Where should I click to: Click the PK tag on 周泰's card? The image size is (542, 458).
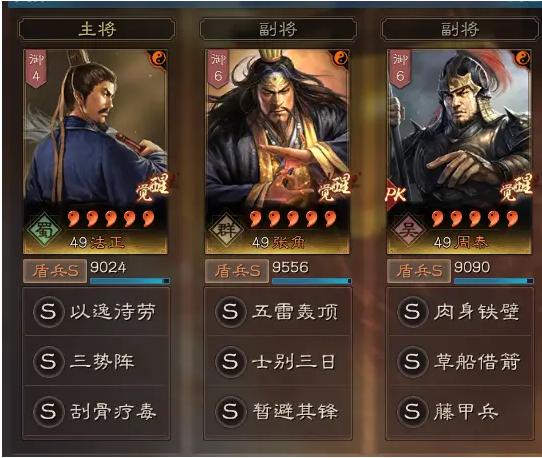tap(395, 195)
